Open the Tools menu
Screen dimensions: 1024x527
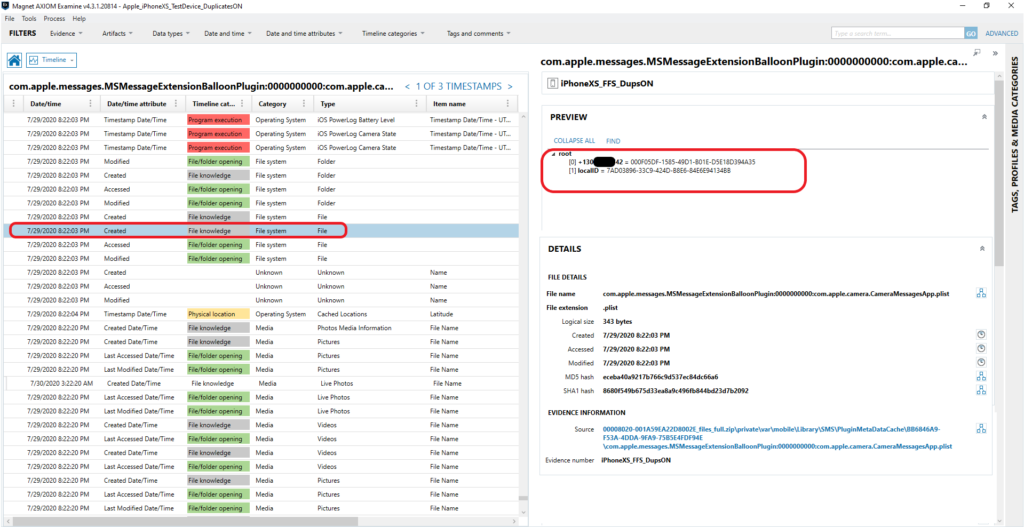29,19
